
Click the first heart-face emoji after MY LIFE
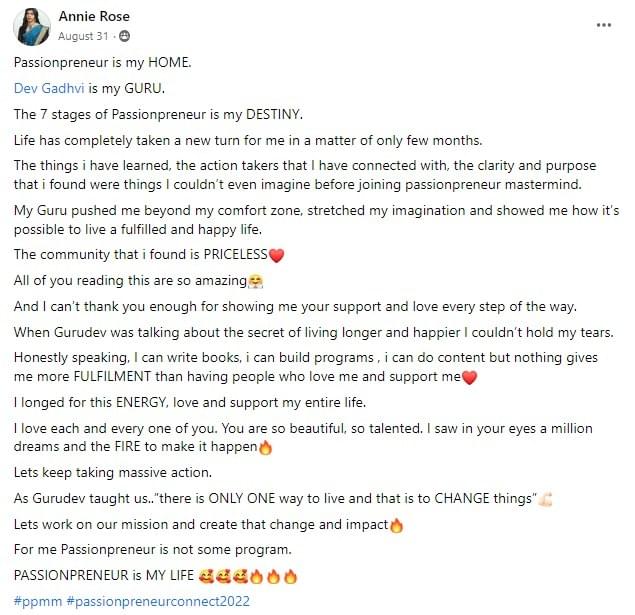pos(206,576)
